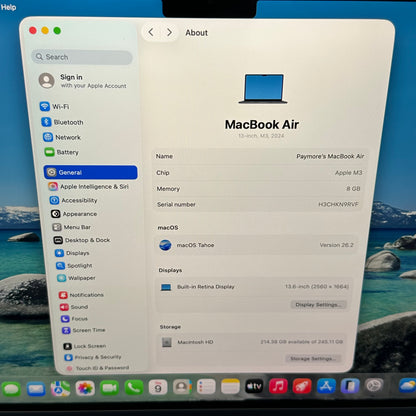416x416 pixels.
Task: Select Lock Screen in the sidebar
Action: [85, 346]
